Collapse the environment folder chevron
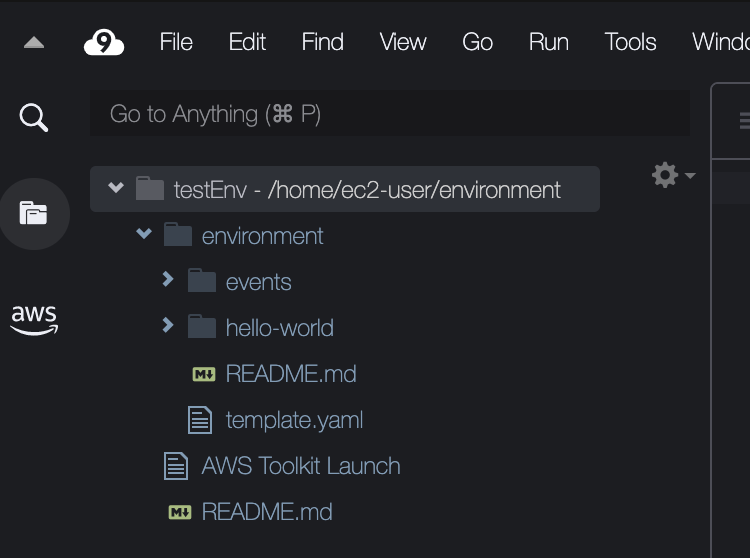Screen dimensions: 750x558 coord(144,234)
